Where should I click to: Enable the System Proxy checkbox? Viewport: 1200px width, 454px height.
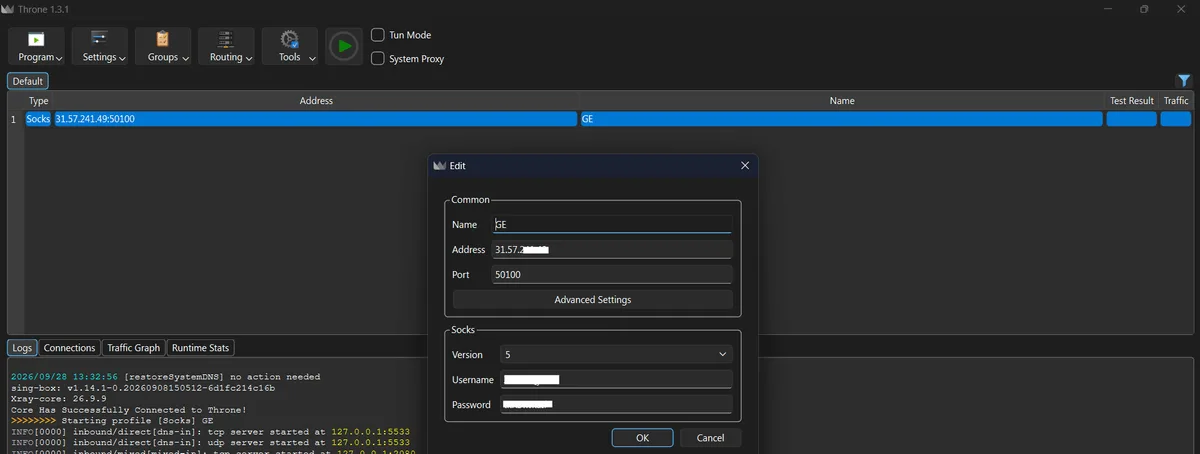(x=378, y=59)
